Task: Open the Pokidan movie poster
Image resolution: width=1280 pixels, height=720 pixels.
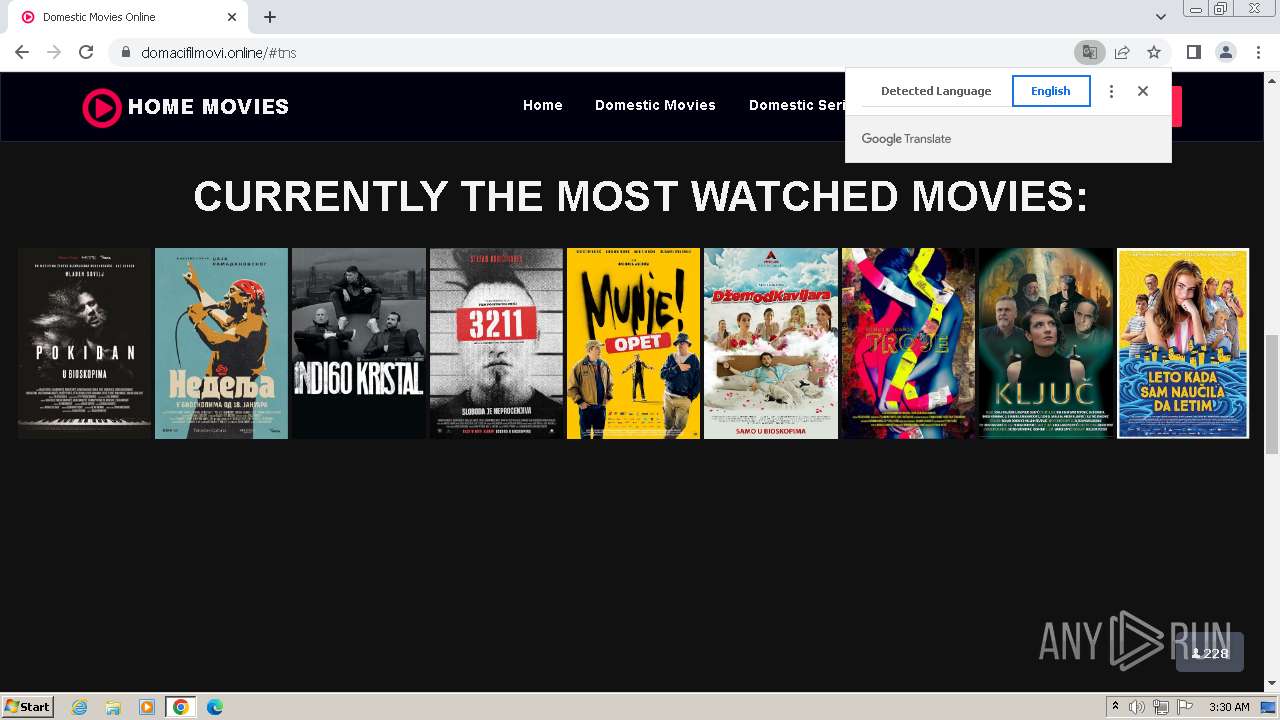Action: tap(84, 343)
